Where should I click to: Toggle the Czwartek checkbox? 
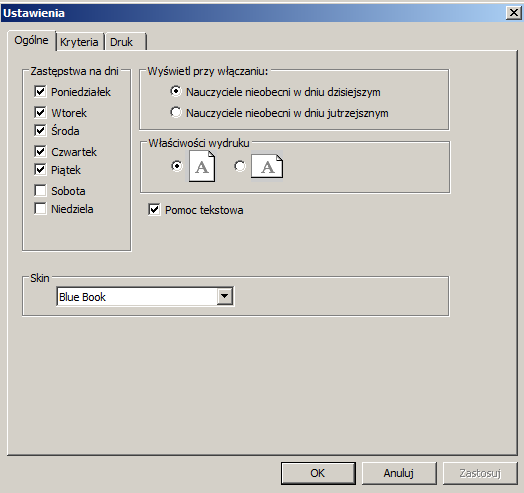pos(40,151)
